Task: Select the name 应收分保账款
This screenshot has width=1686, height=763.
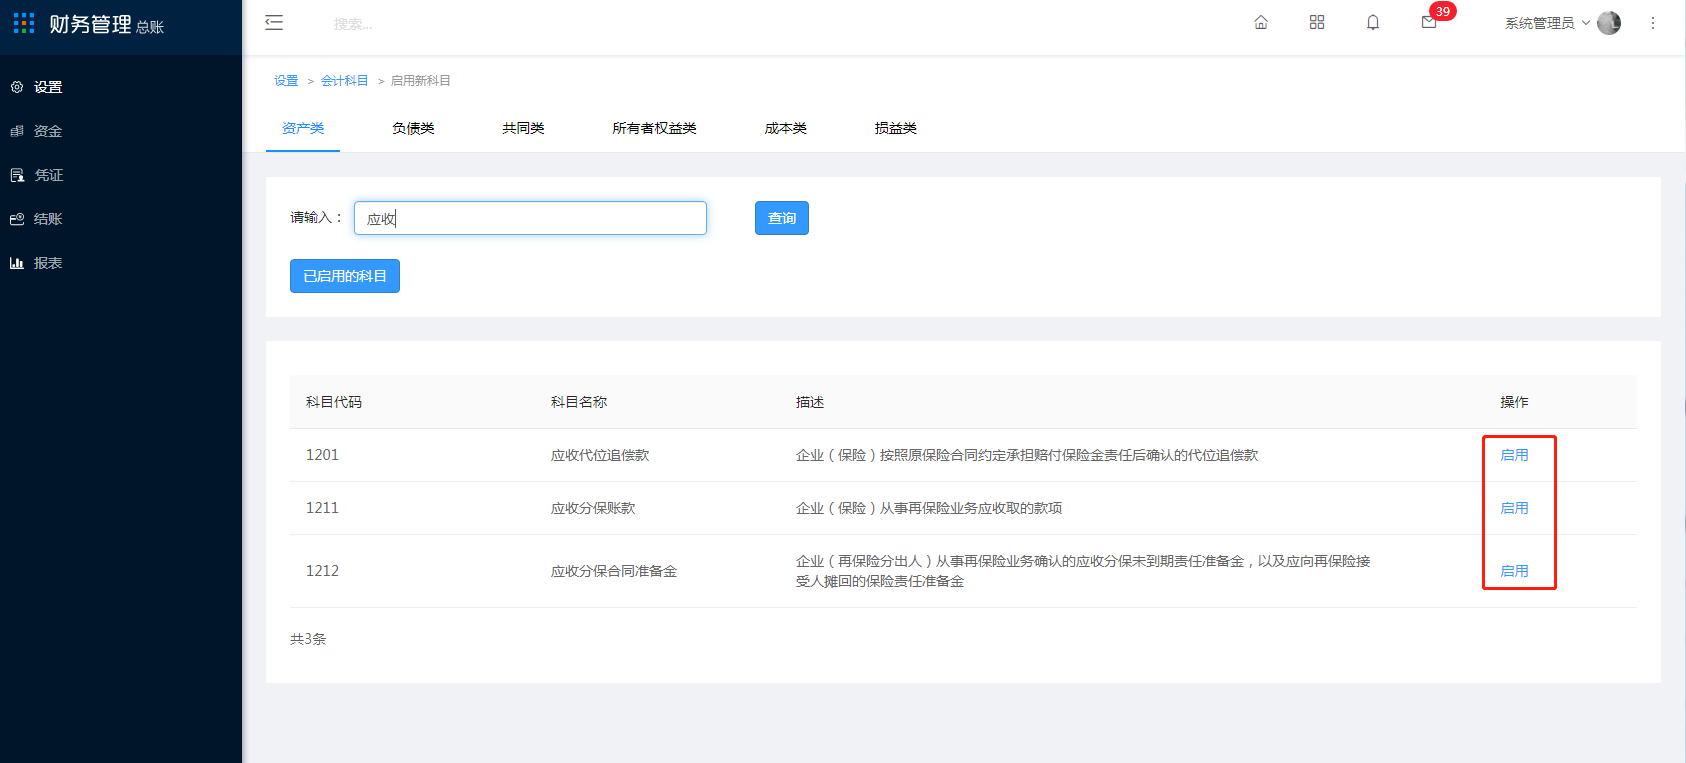Action: point(593,508)
